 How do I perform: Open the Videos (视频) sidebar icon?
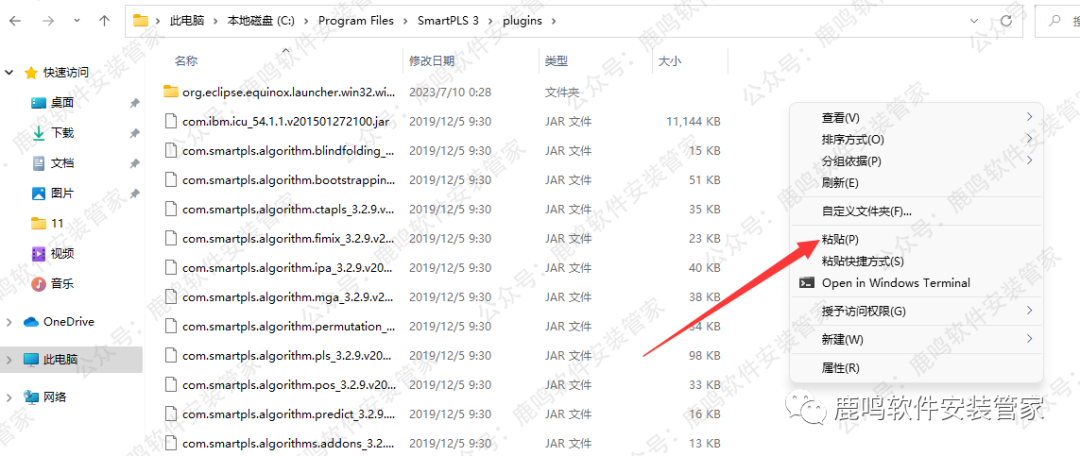pyautogui.click(x=39, y=253)
